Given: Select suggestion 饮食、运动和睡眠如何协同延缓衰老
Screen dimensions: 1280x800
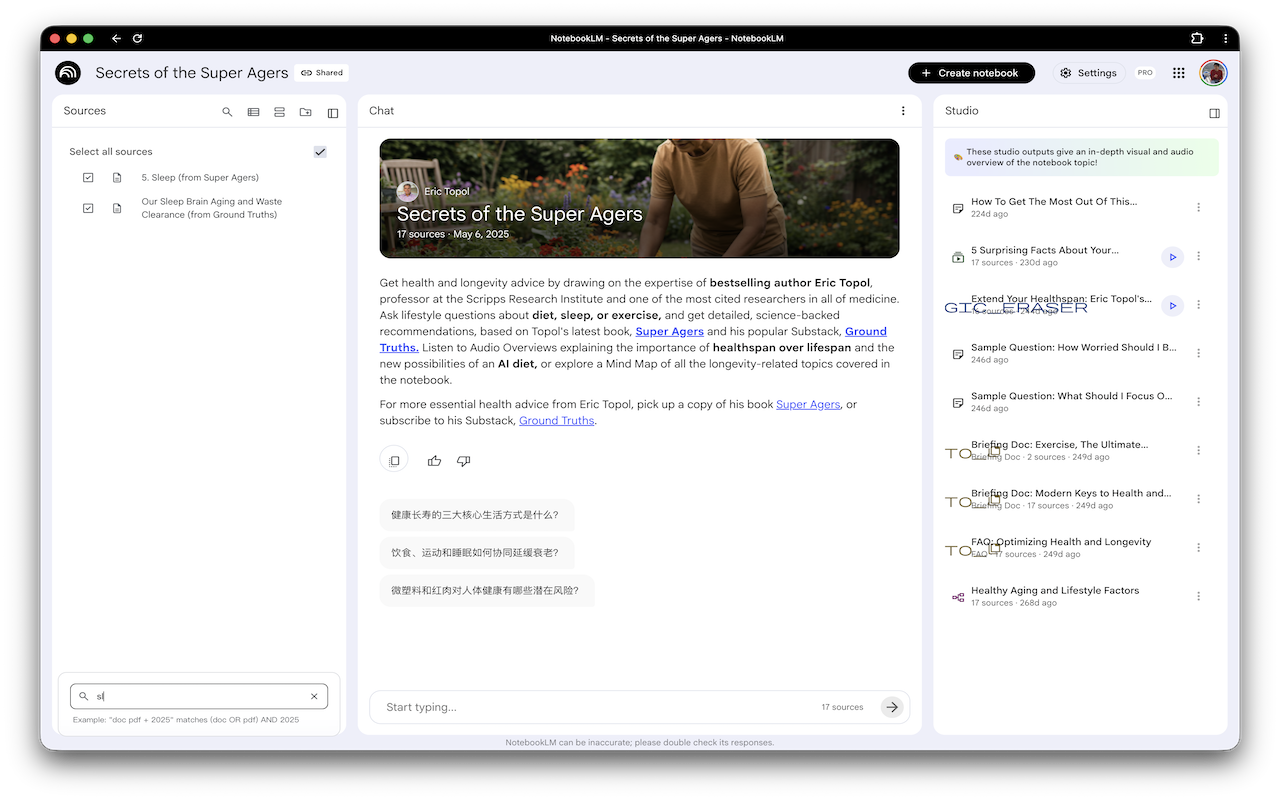Looking at the screenshot, I should click(477, 553).
